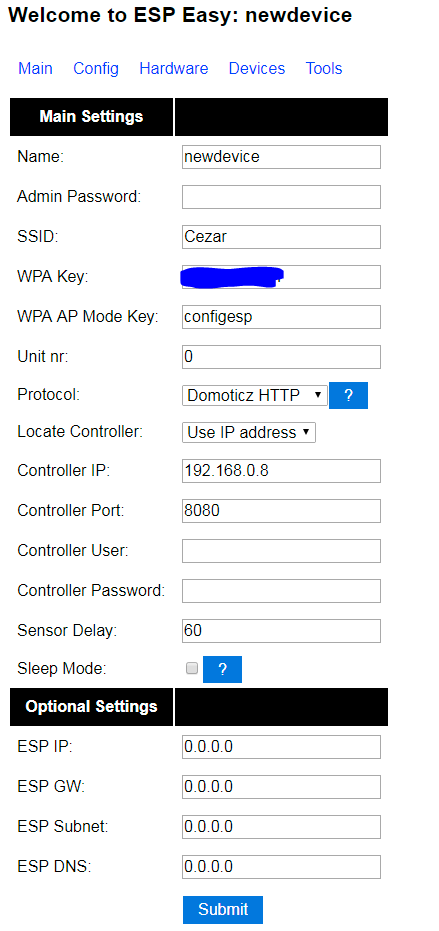This screenshot has height=931, width=439.
Task: Click the help button next to Sleep Mode
Action: tap(222, 669)
